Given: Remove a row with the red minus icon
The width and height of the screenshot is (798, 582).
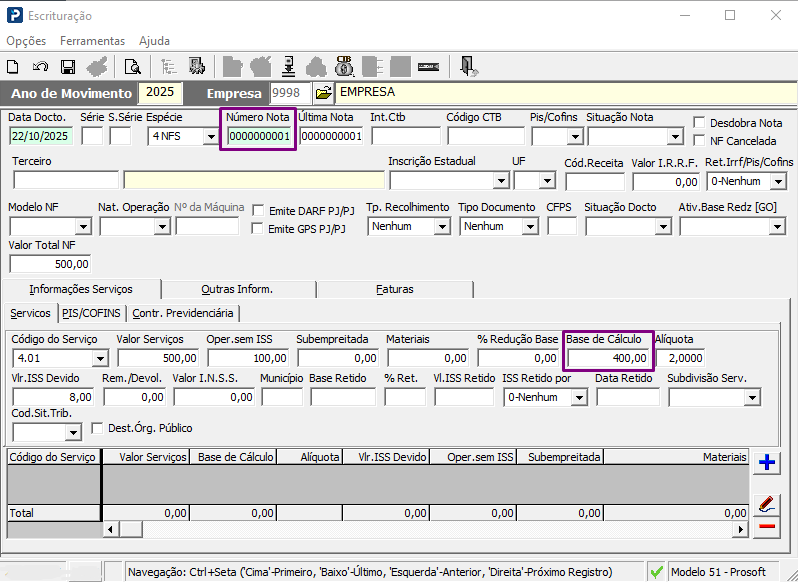Looking at the screenshot, I should (x=767, y=526).
